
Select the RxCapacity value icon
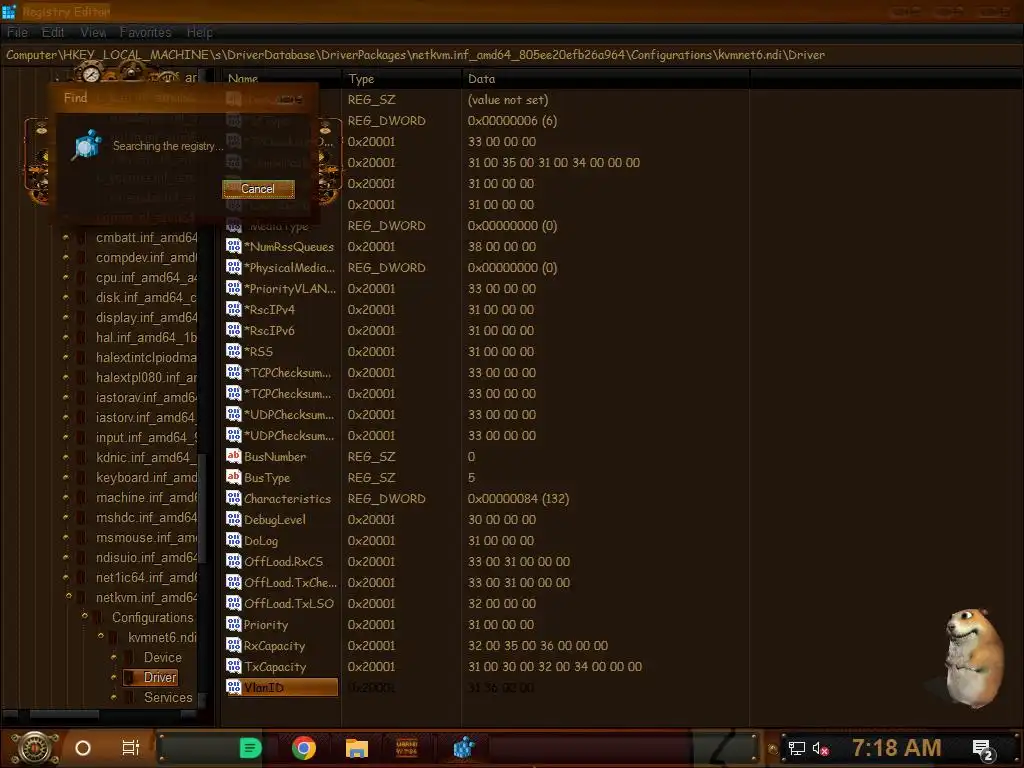click(234, 645)
